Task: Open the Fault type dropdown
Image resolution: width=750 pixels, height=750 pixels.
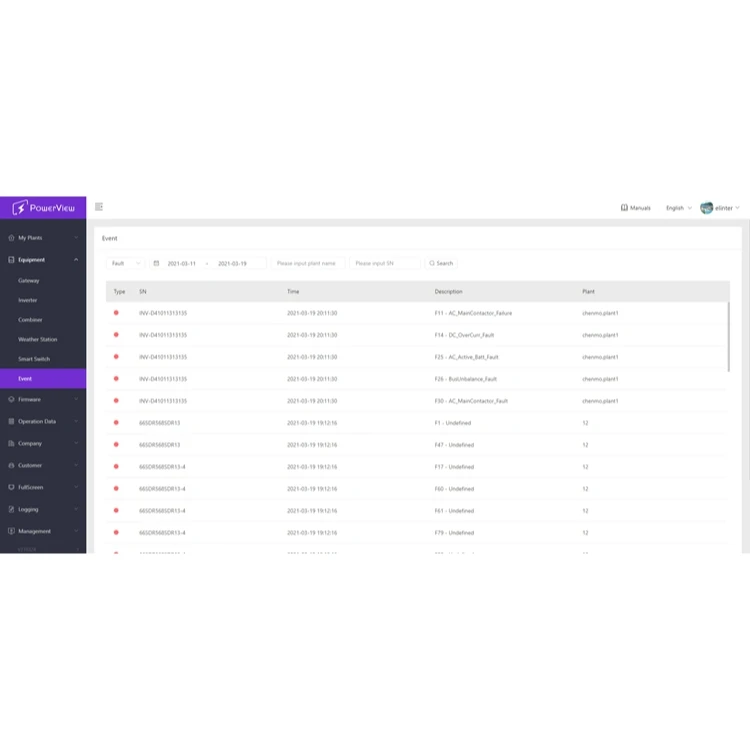Action: click(x=125, y=263)
